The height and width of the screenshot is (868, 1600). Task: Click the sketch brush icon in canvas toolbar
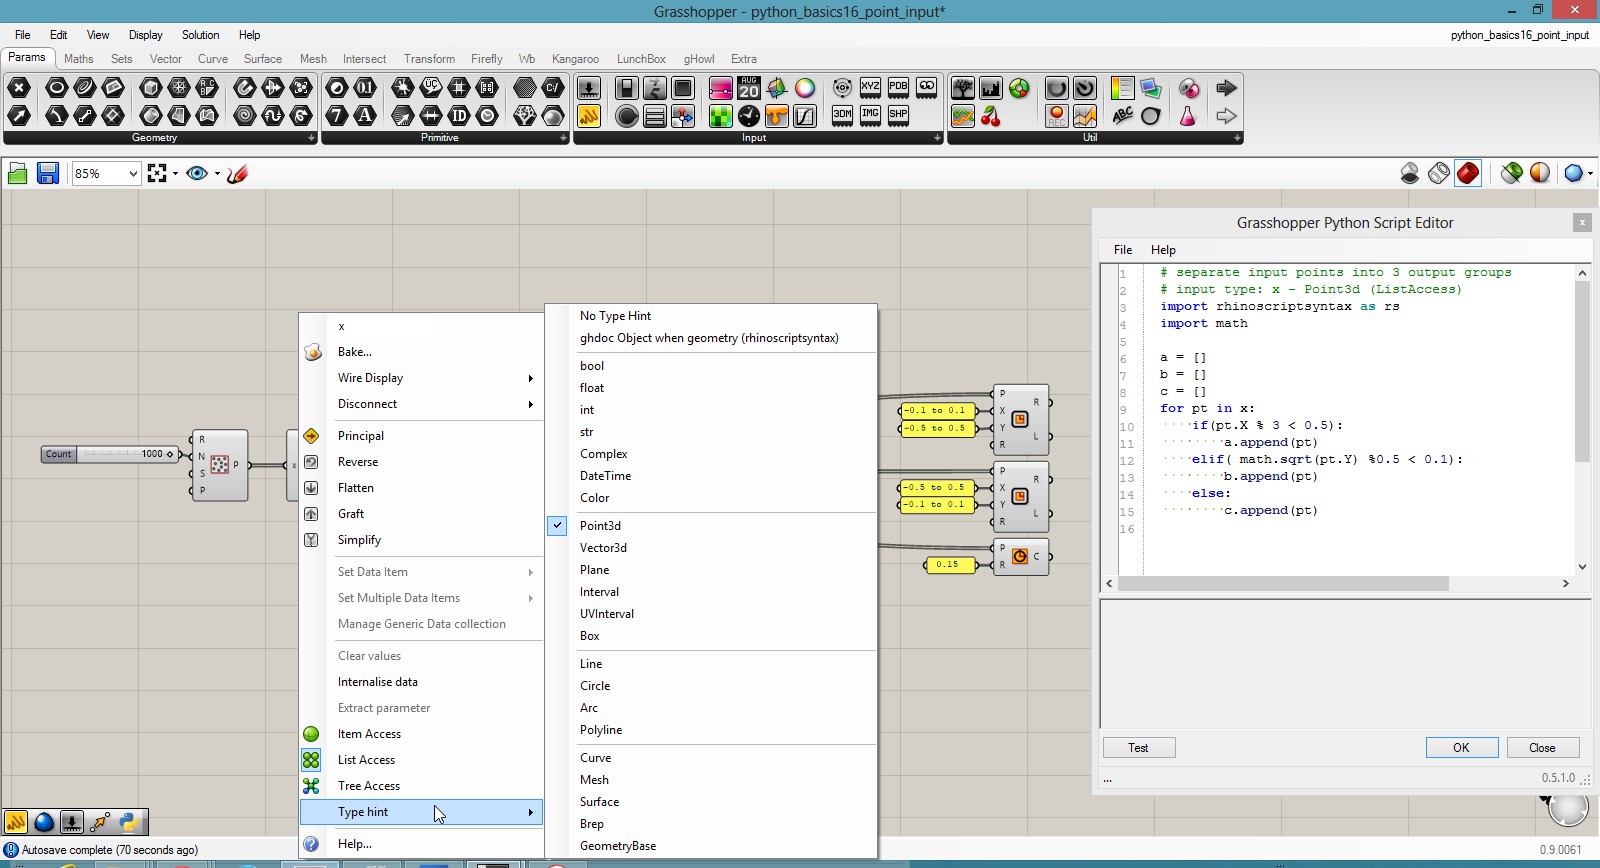click(x=237, y=174)
